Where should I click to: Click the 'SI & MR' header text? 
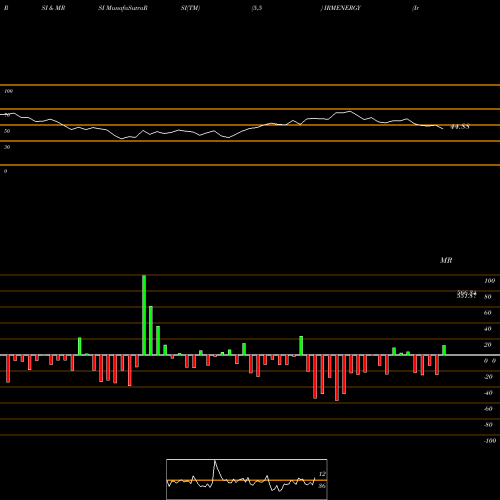click(x=53, y=8)
